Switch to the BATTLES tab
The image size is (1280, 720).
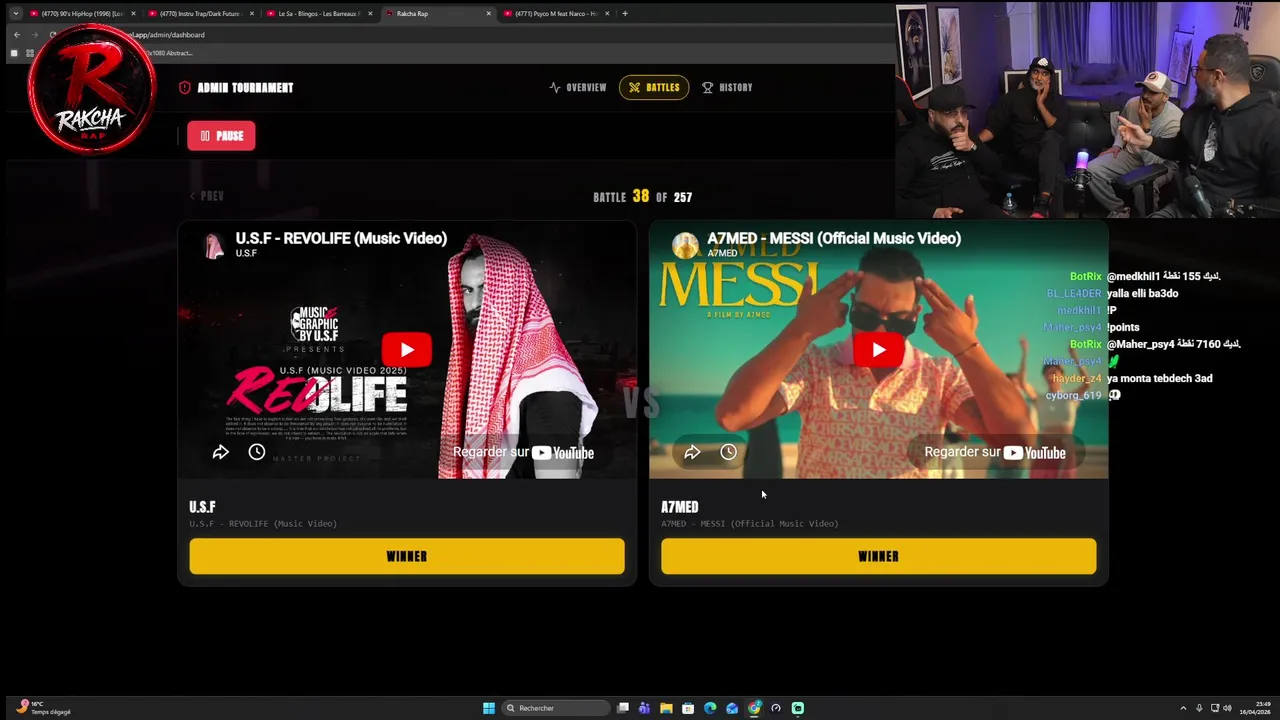654,87
